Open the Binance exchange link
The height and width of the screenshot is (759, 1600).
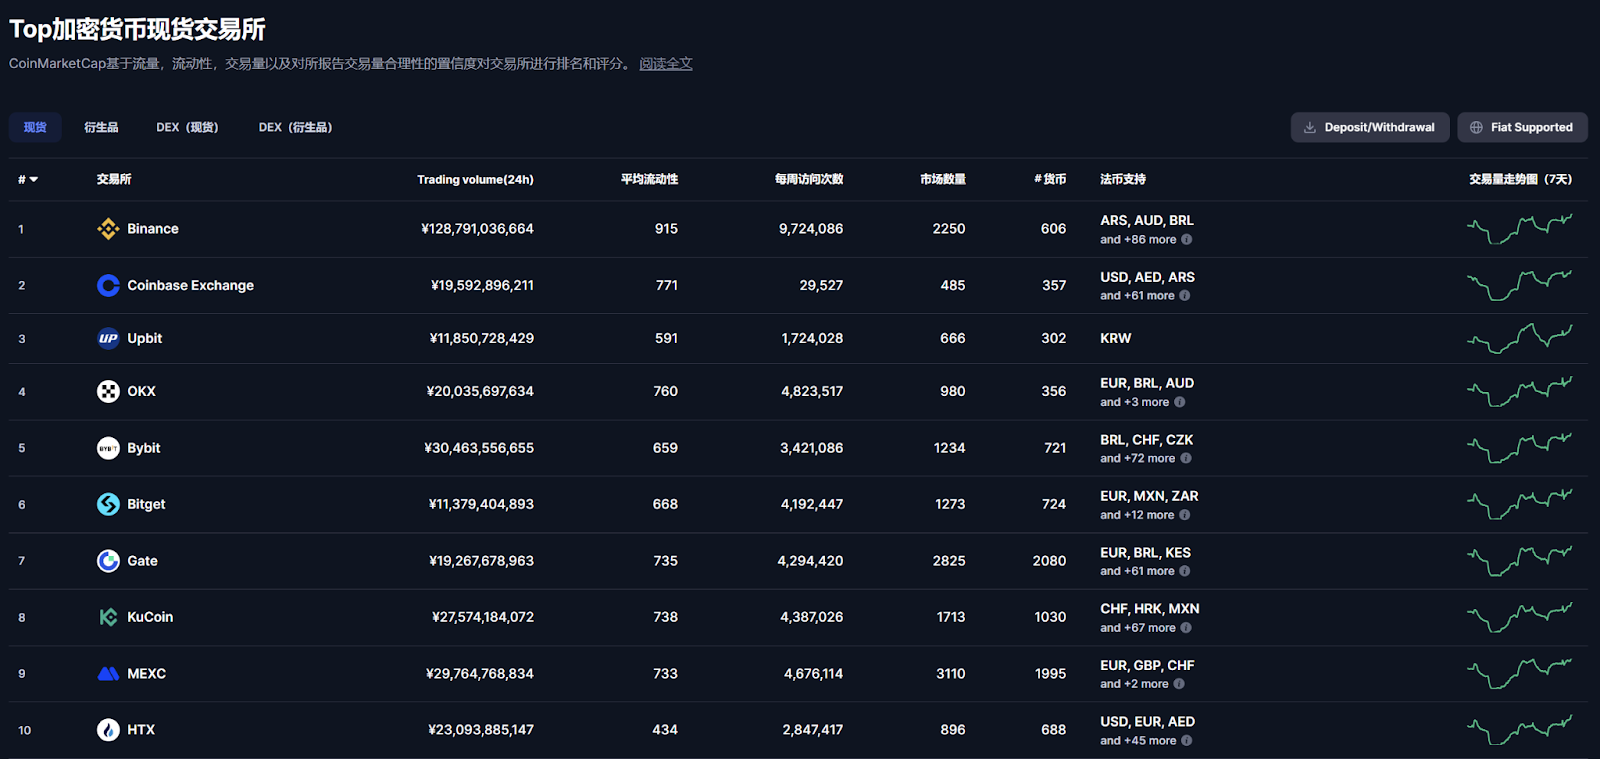tap(153, 229)
